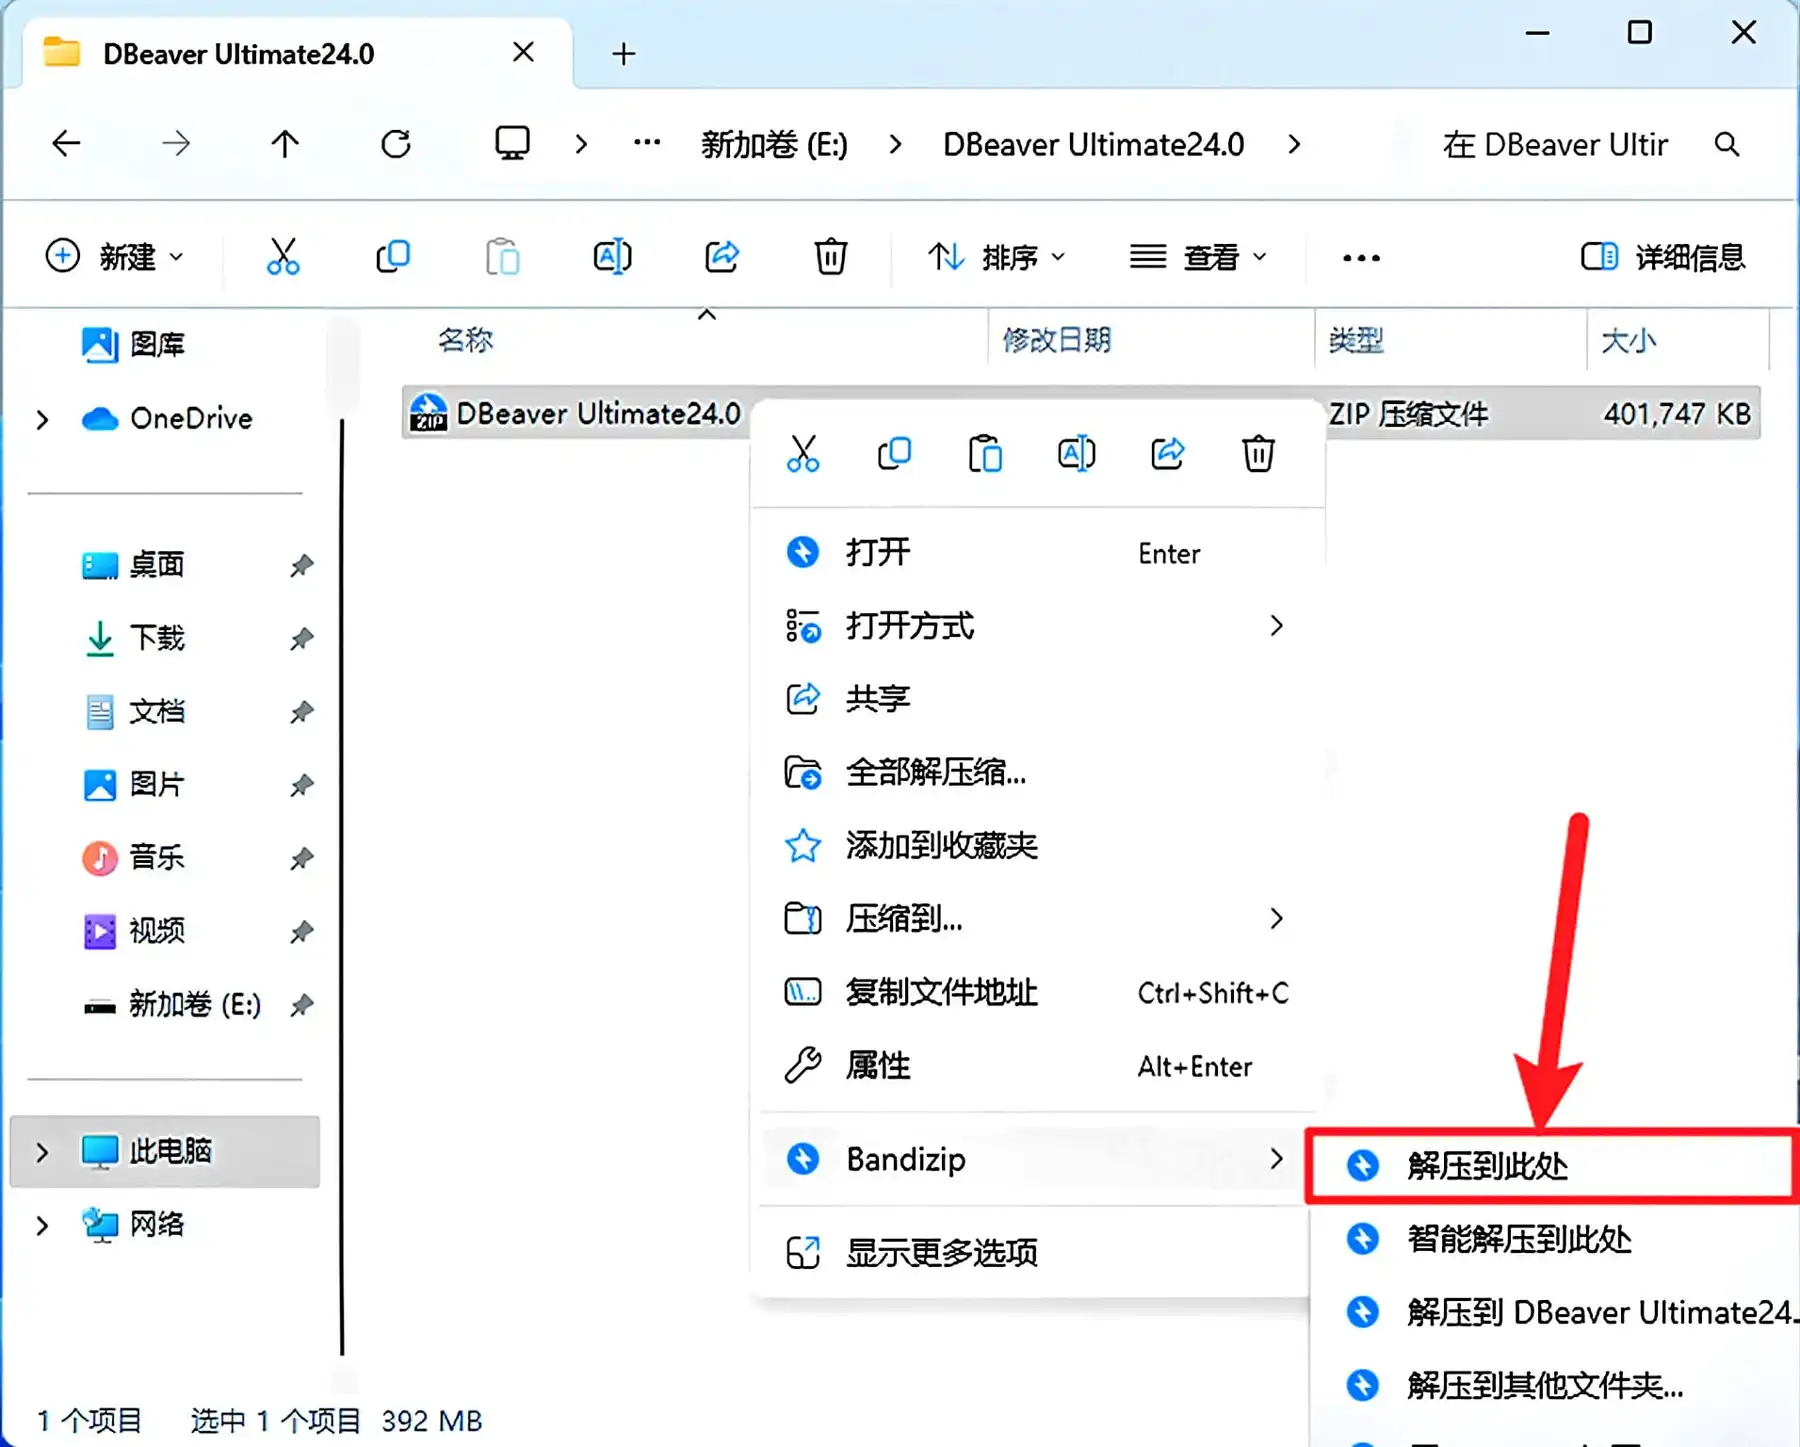1800x1447 pixels.
Task: Expand the 此电脑 tree node
Action: tap(42, 1152)
